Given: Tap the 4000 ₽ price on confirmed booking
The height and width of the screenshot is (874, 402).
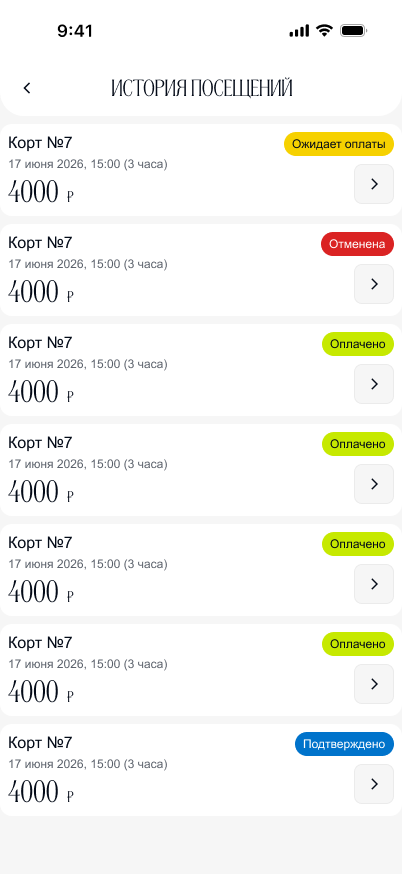Looking at the screenshot, I should [41, 792].
